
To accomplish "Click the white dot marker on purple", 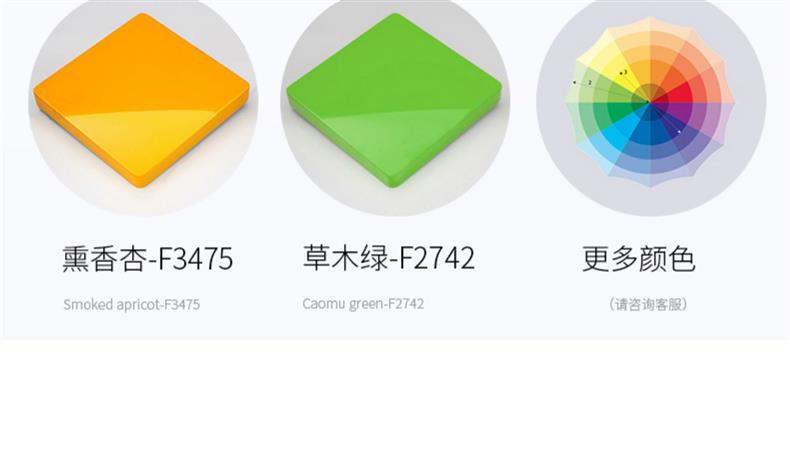I will pyautogui.click(x=679, y=132).
